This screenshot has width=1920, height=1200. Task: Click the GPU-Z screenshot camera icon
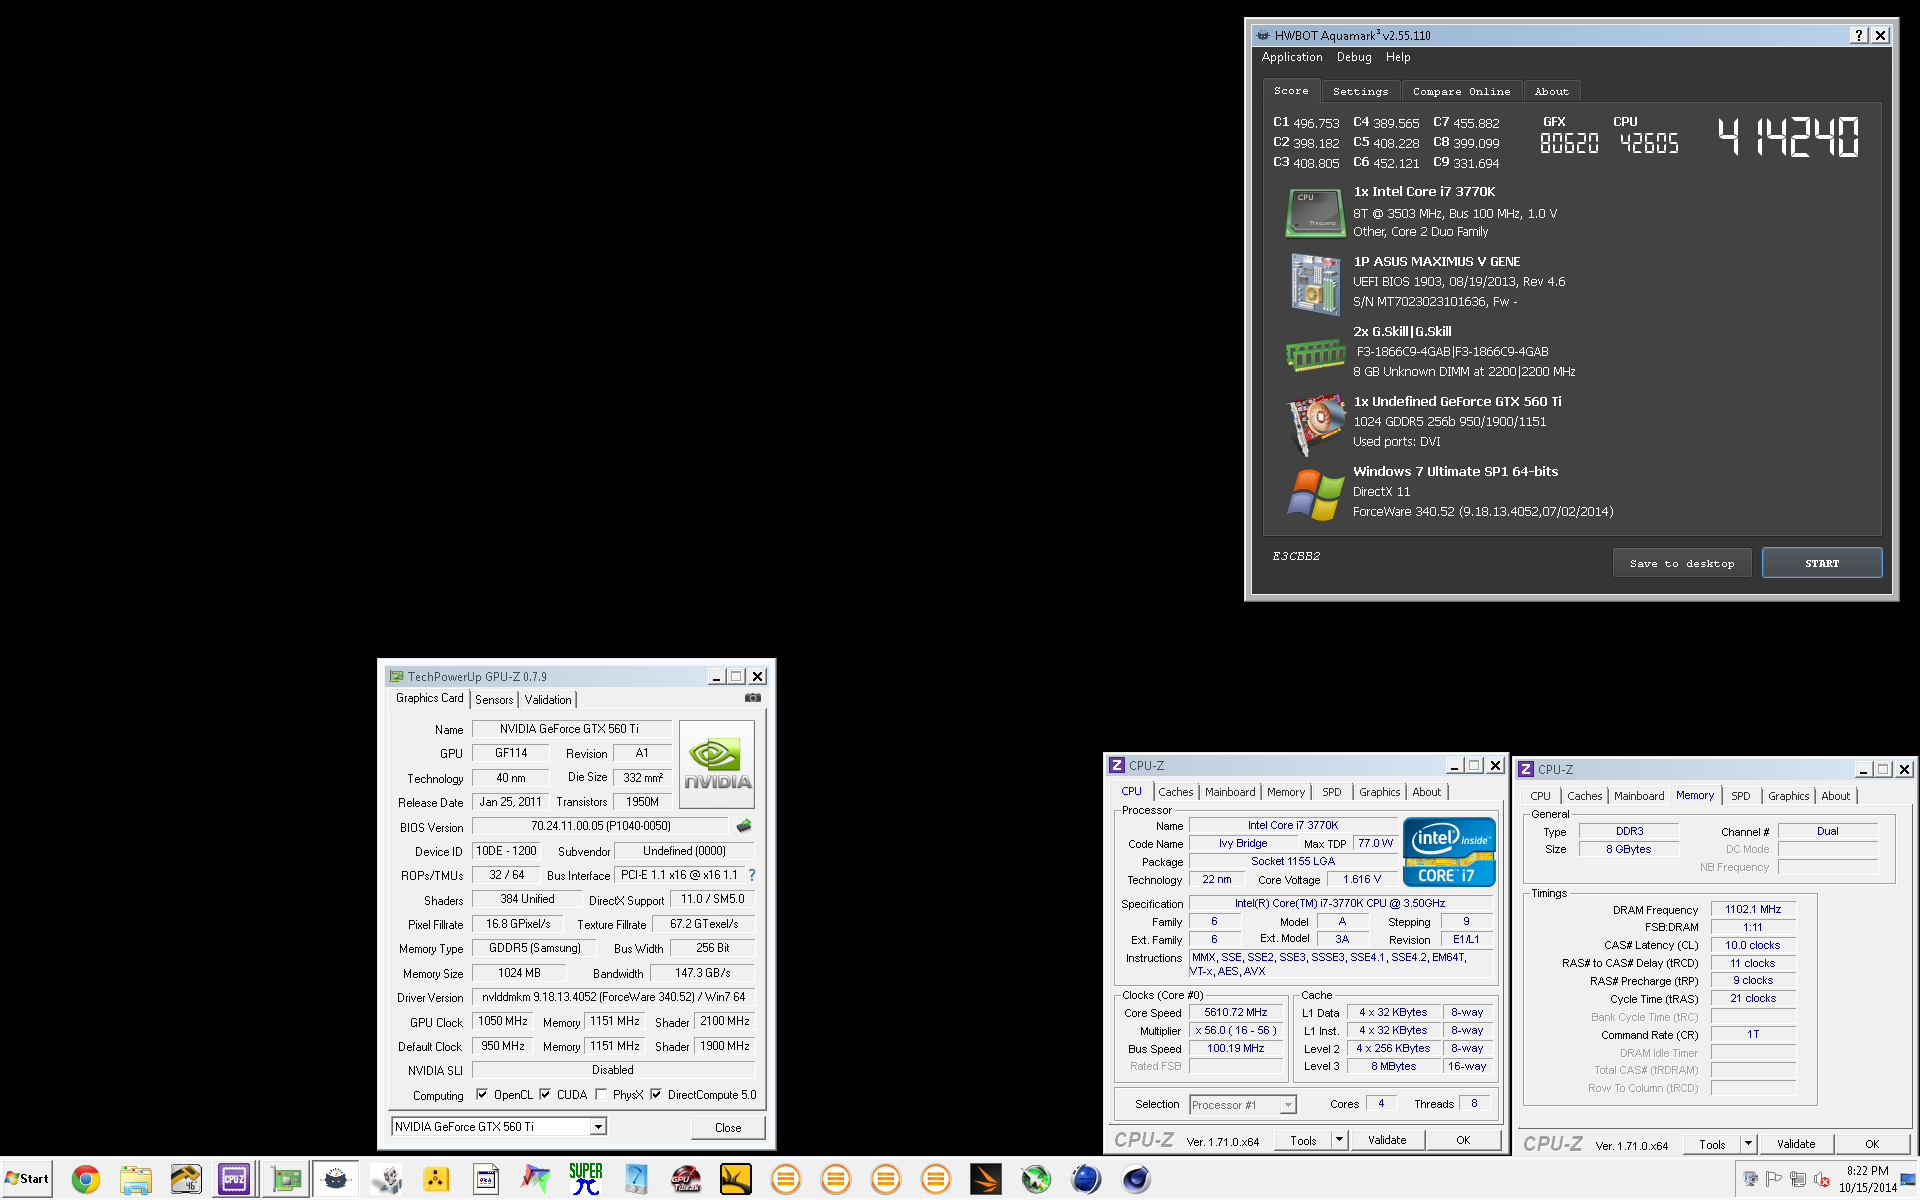click(753, 698)
